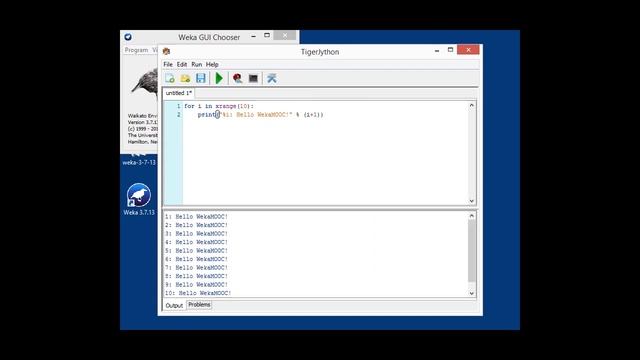Click line number 1 in the gutter
This screenshot has width=640, height=360.
(178, 106)
